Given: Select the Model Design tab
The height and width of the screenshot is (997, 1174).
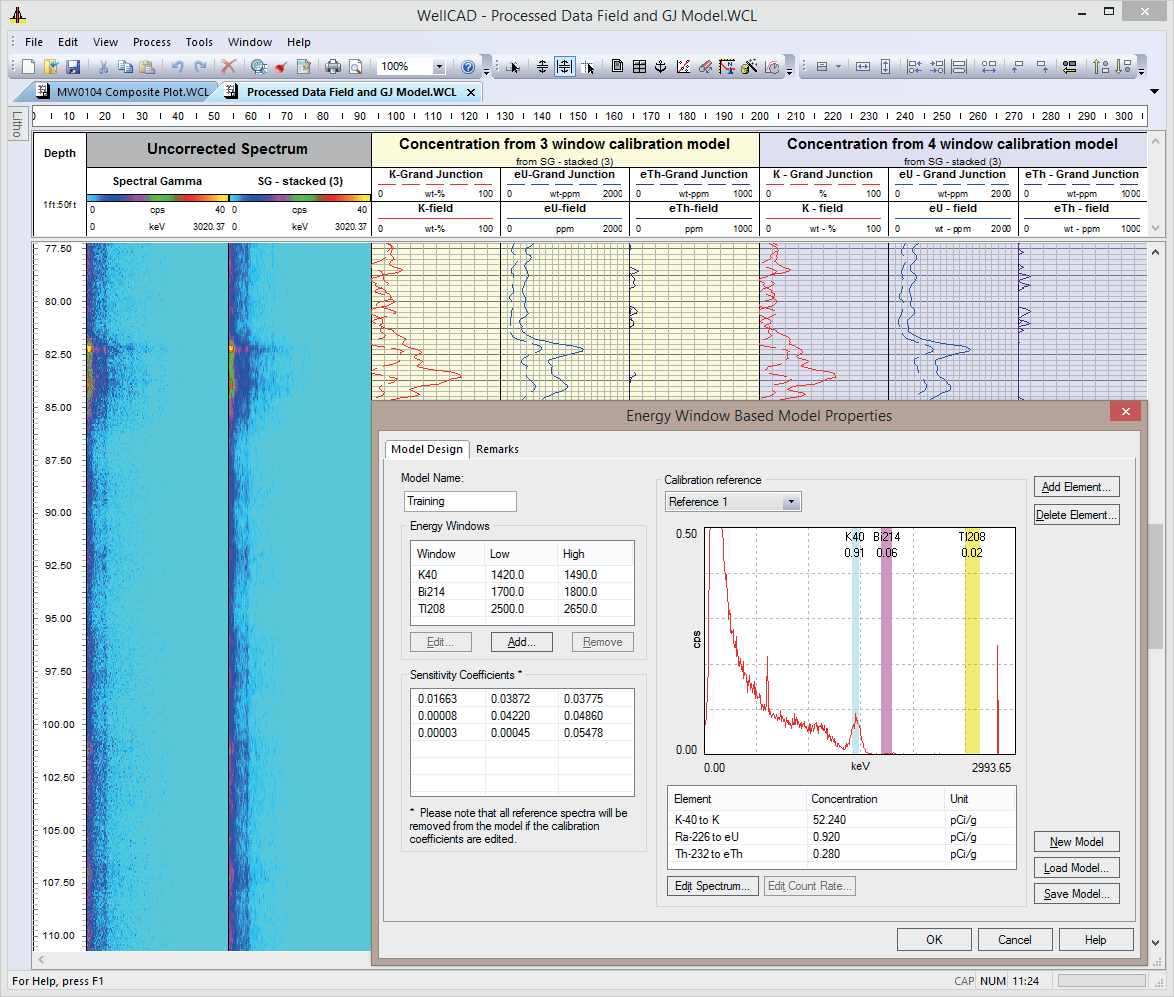Looking at the screenshot, I should tap(427, 449).
